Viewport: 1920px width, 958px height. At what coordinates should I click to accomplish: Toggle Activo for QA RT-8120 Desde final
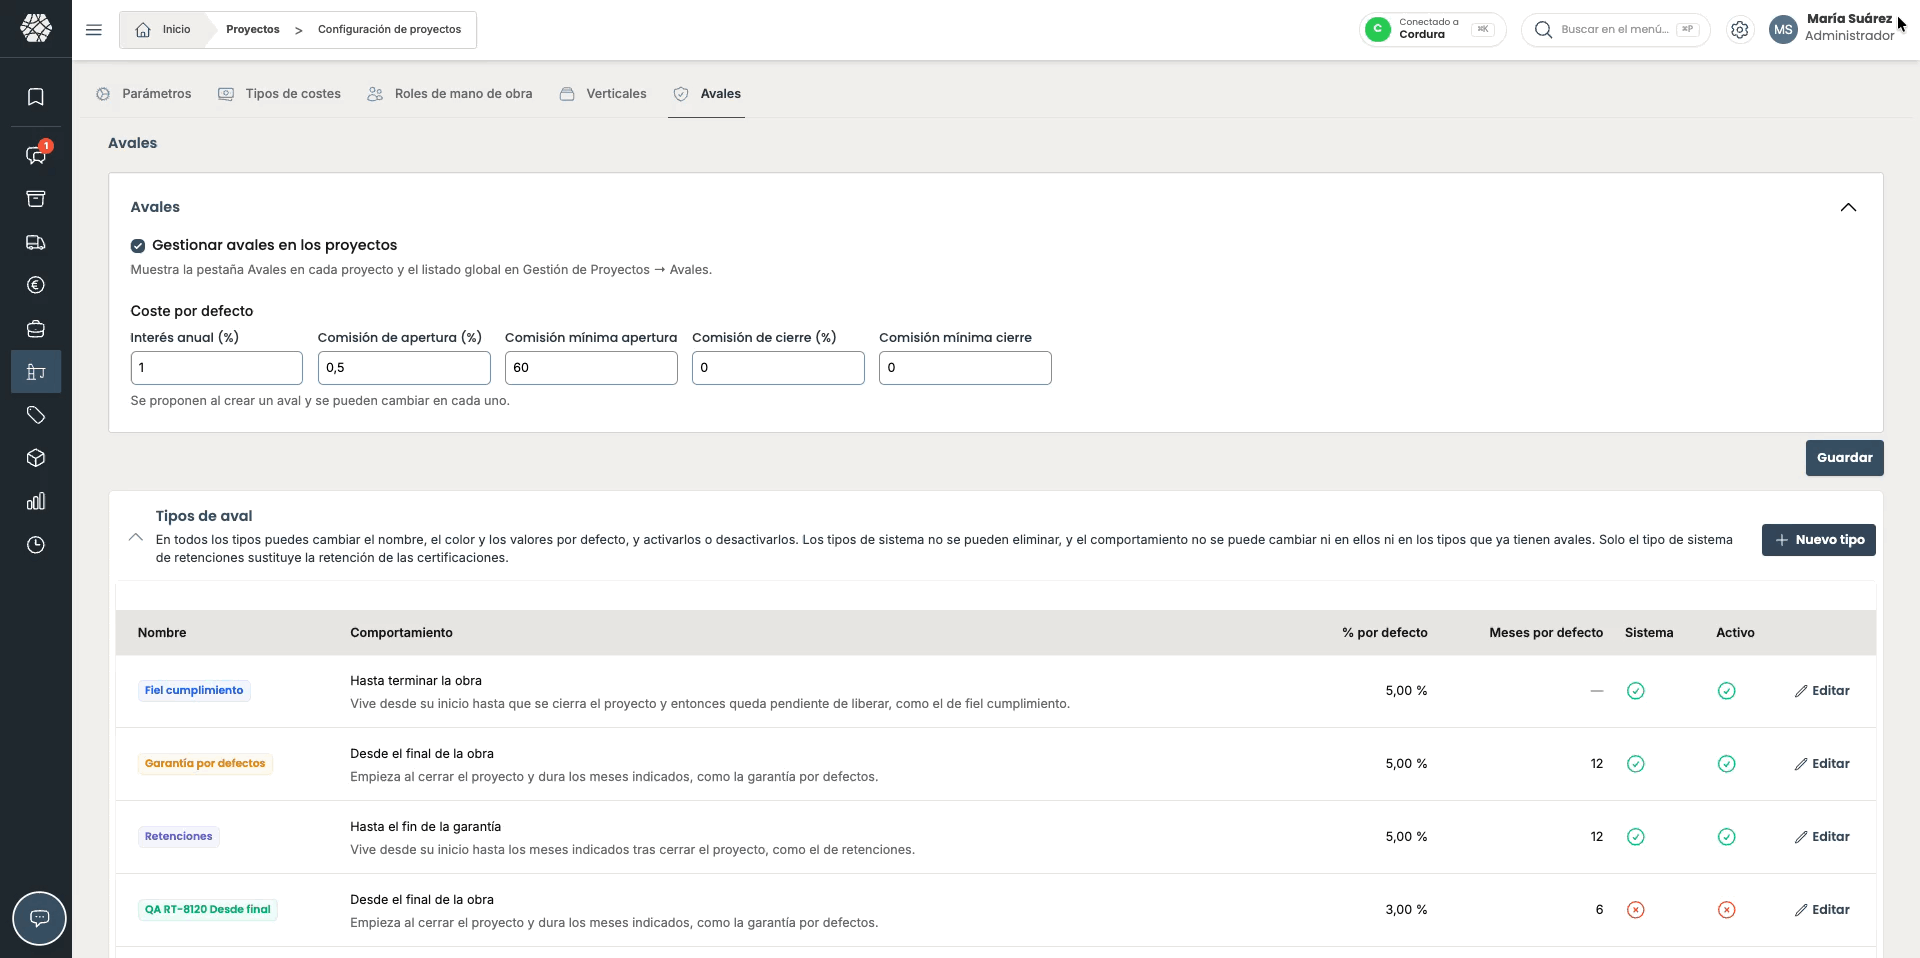coord(1726,910)
